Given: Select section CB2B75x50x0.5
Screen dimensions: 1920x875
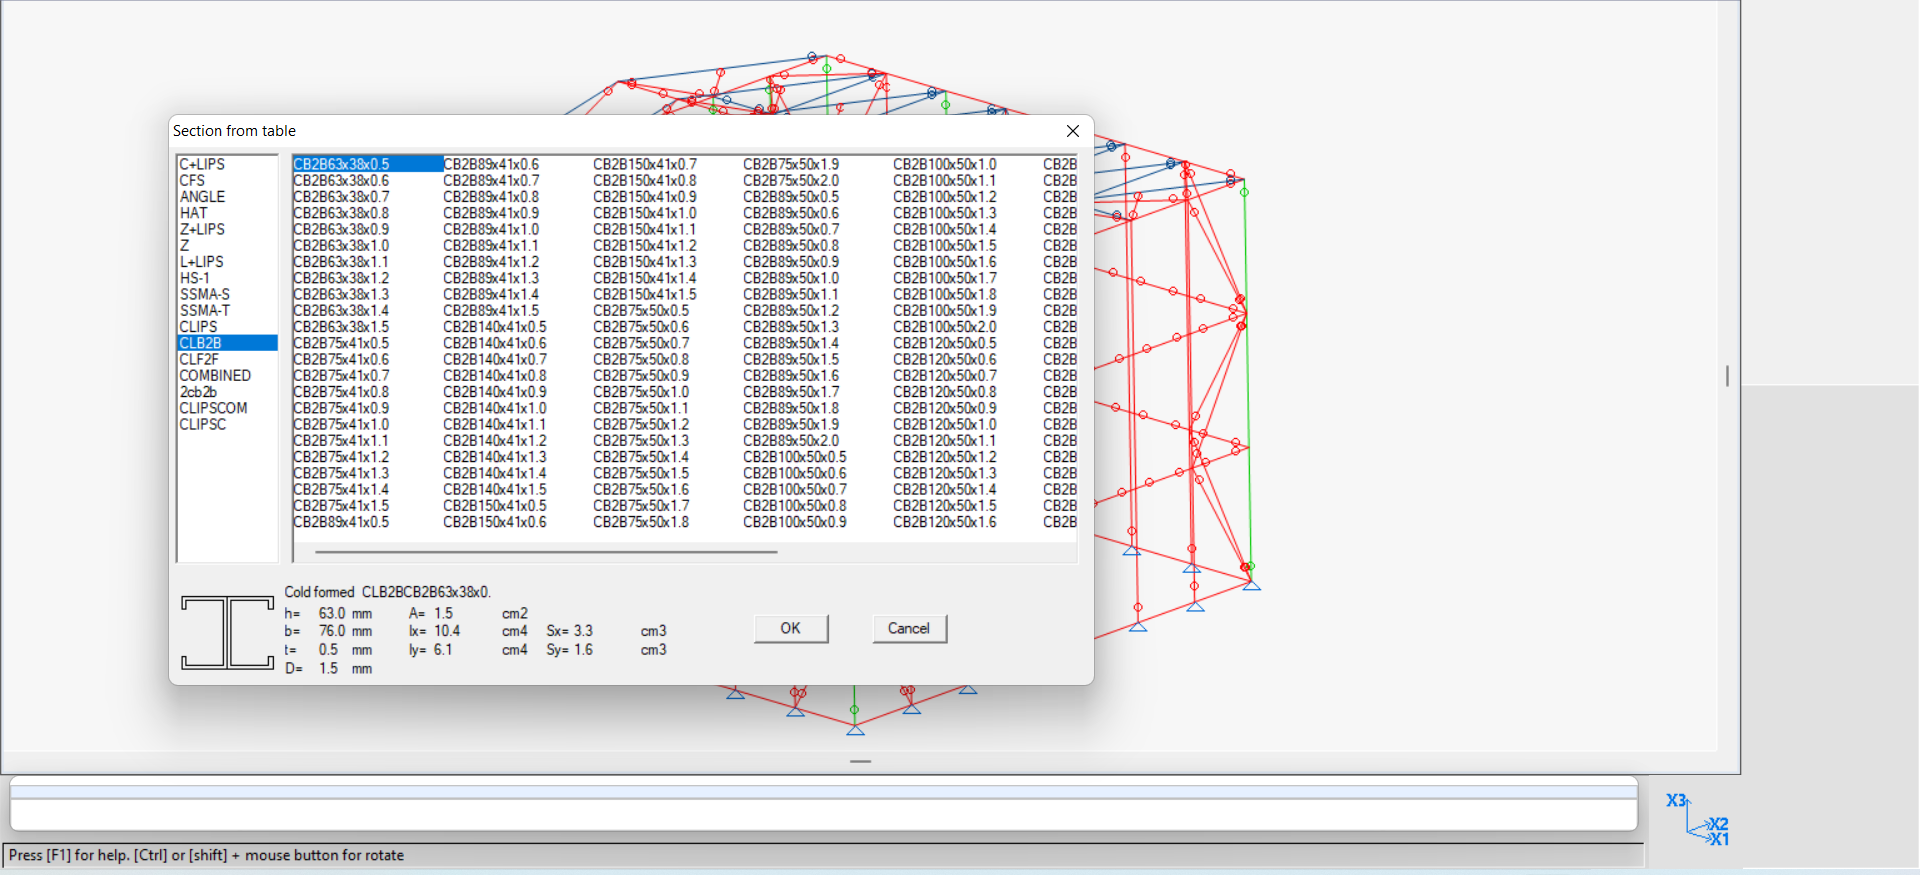Looking at the screenshot, I should pyautogui.click(x=641, y=310).
